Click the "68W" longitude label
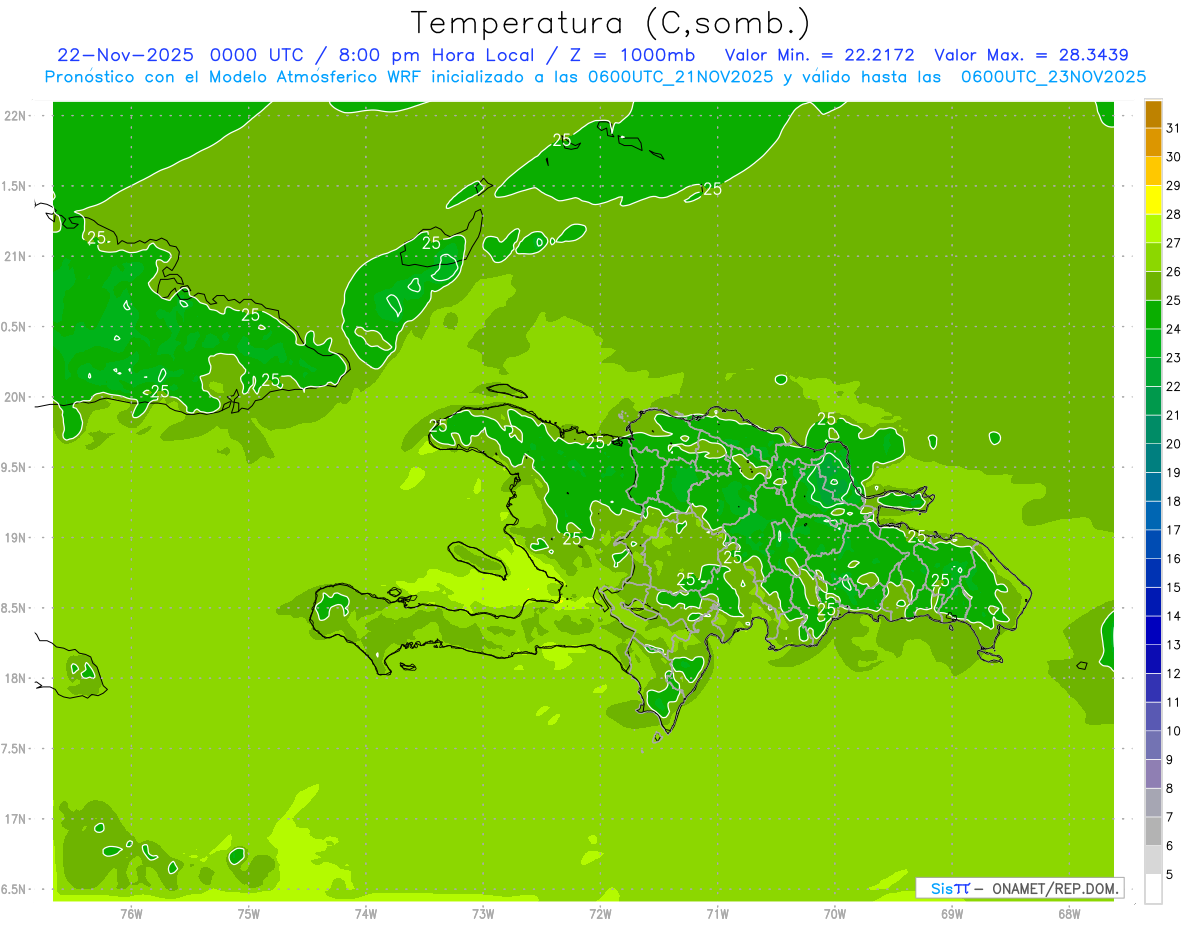Image resolution: width=1200 pixels, height=927 pixels. [x=1069, y=914]
